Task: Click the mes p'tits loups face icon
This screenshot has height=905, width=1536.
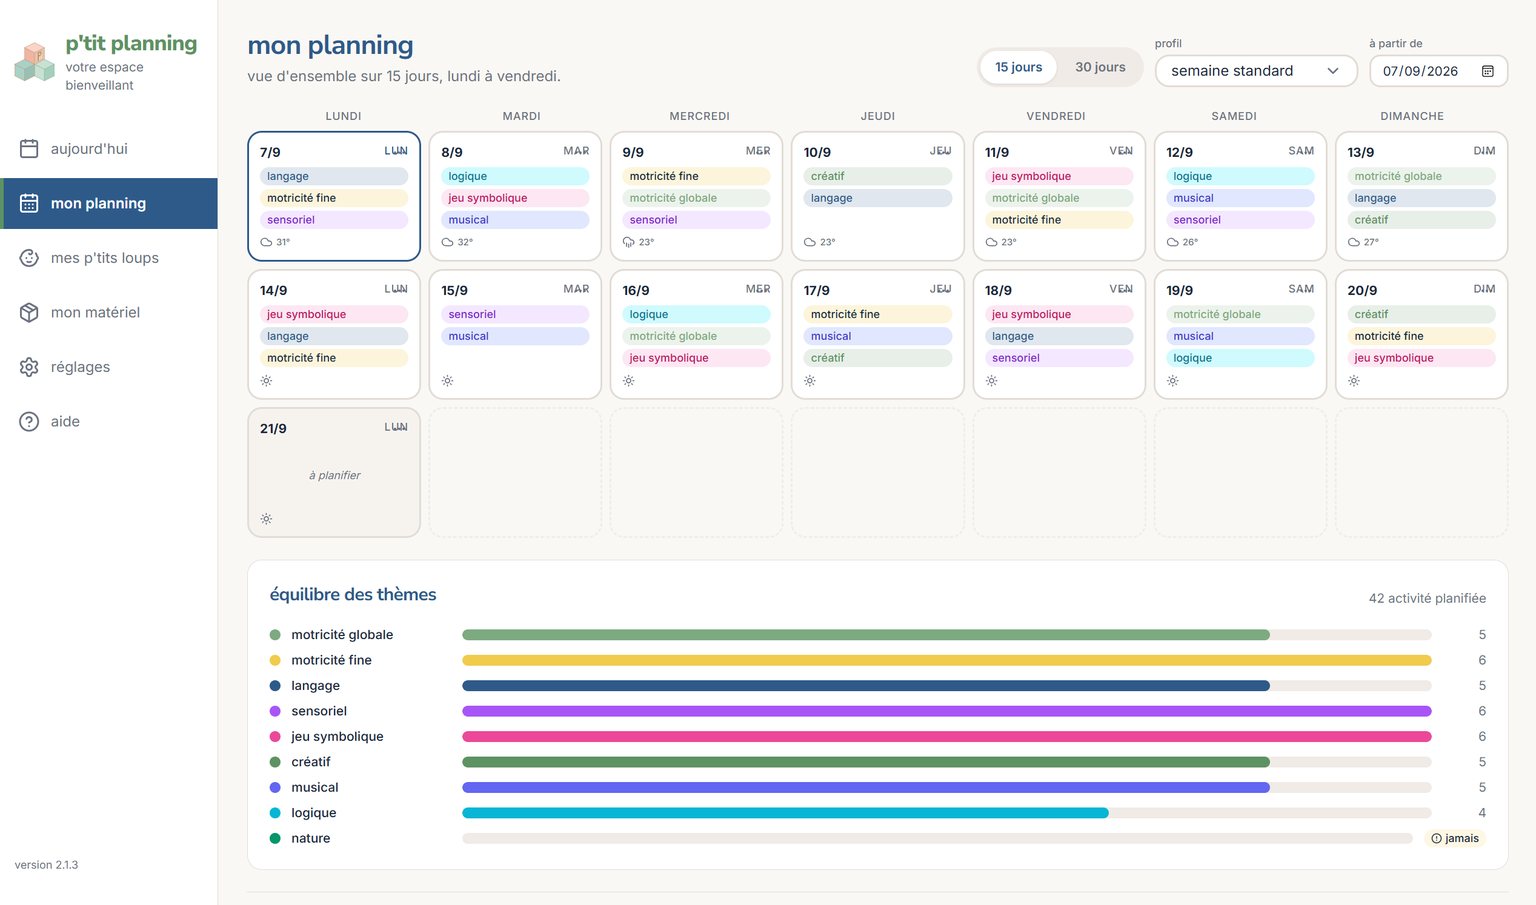Action: (x=29, y=258)
